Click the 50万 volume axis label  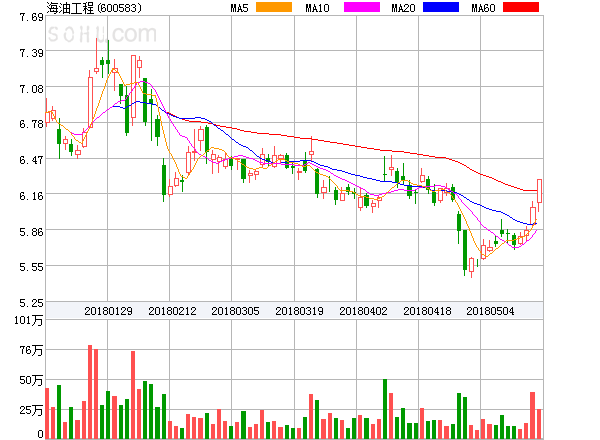(31, 380)
